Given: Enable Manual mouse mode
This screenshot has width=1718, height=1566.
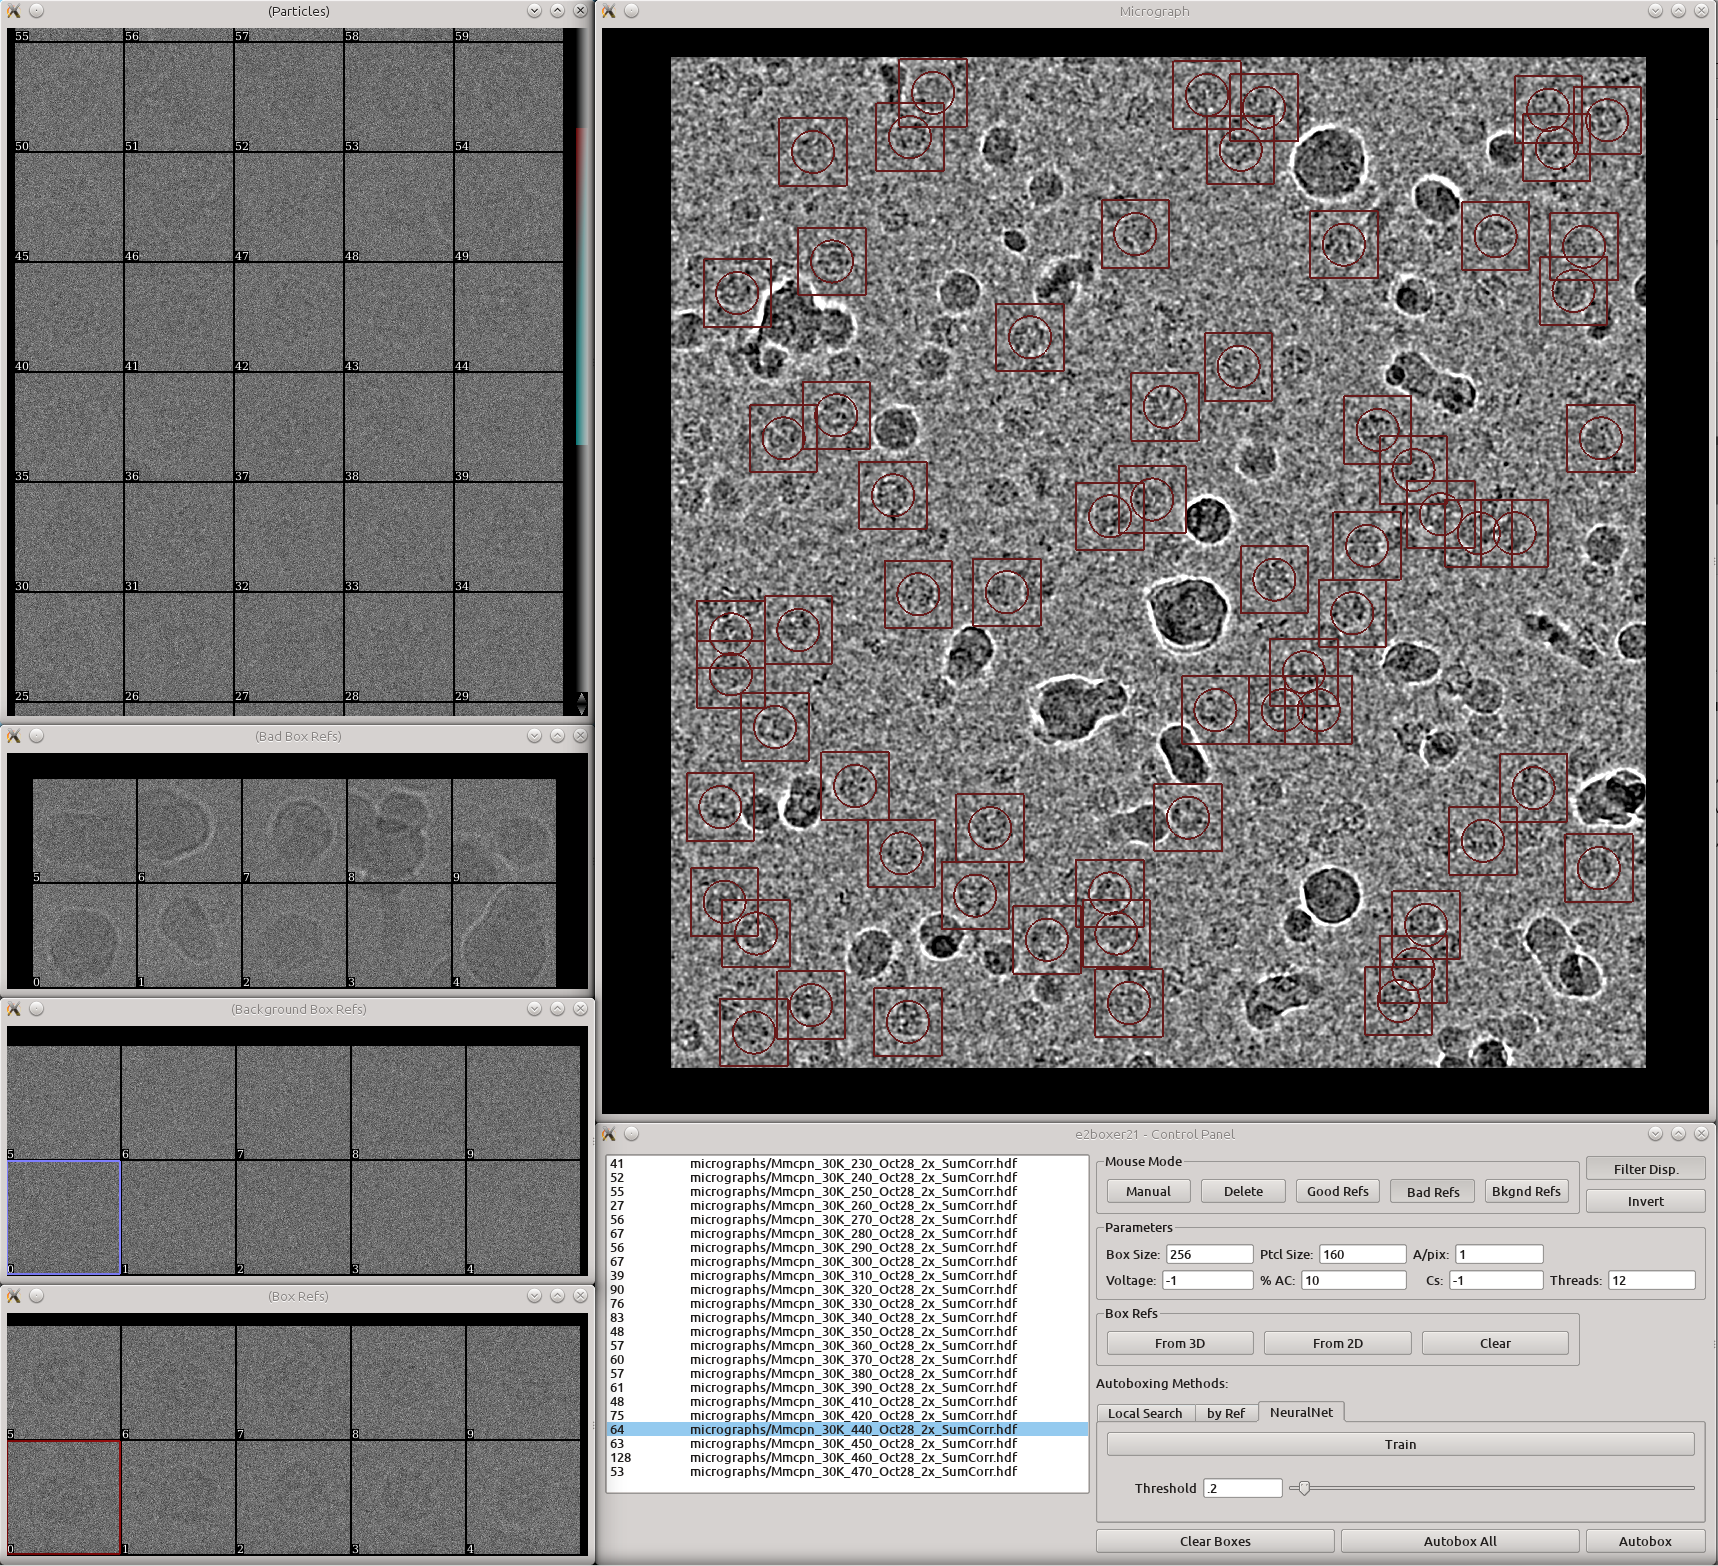Looking at the screenshot, I should click(1148, 1191).
